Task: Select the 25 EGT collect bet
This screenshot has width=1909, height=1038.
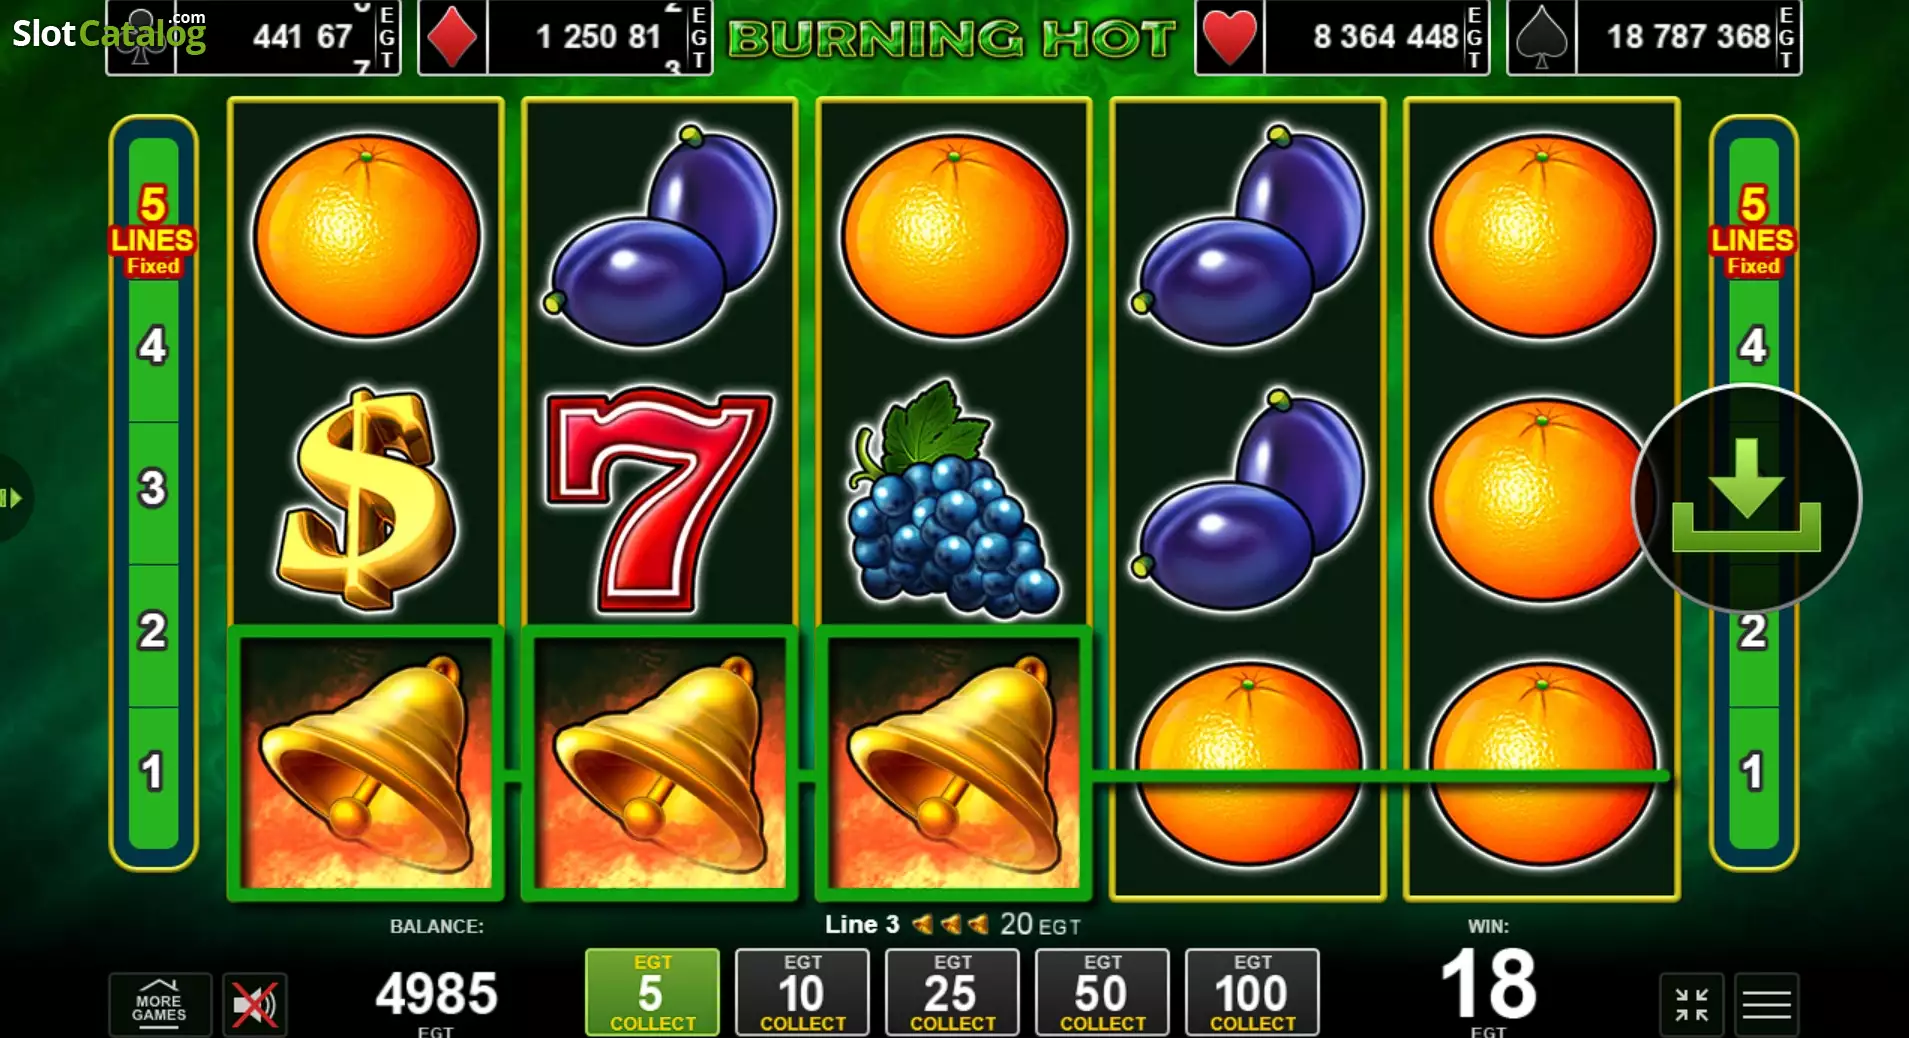Action: click(x=952, y=992)
